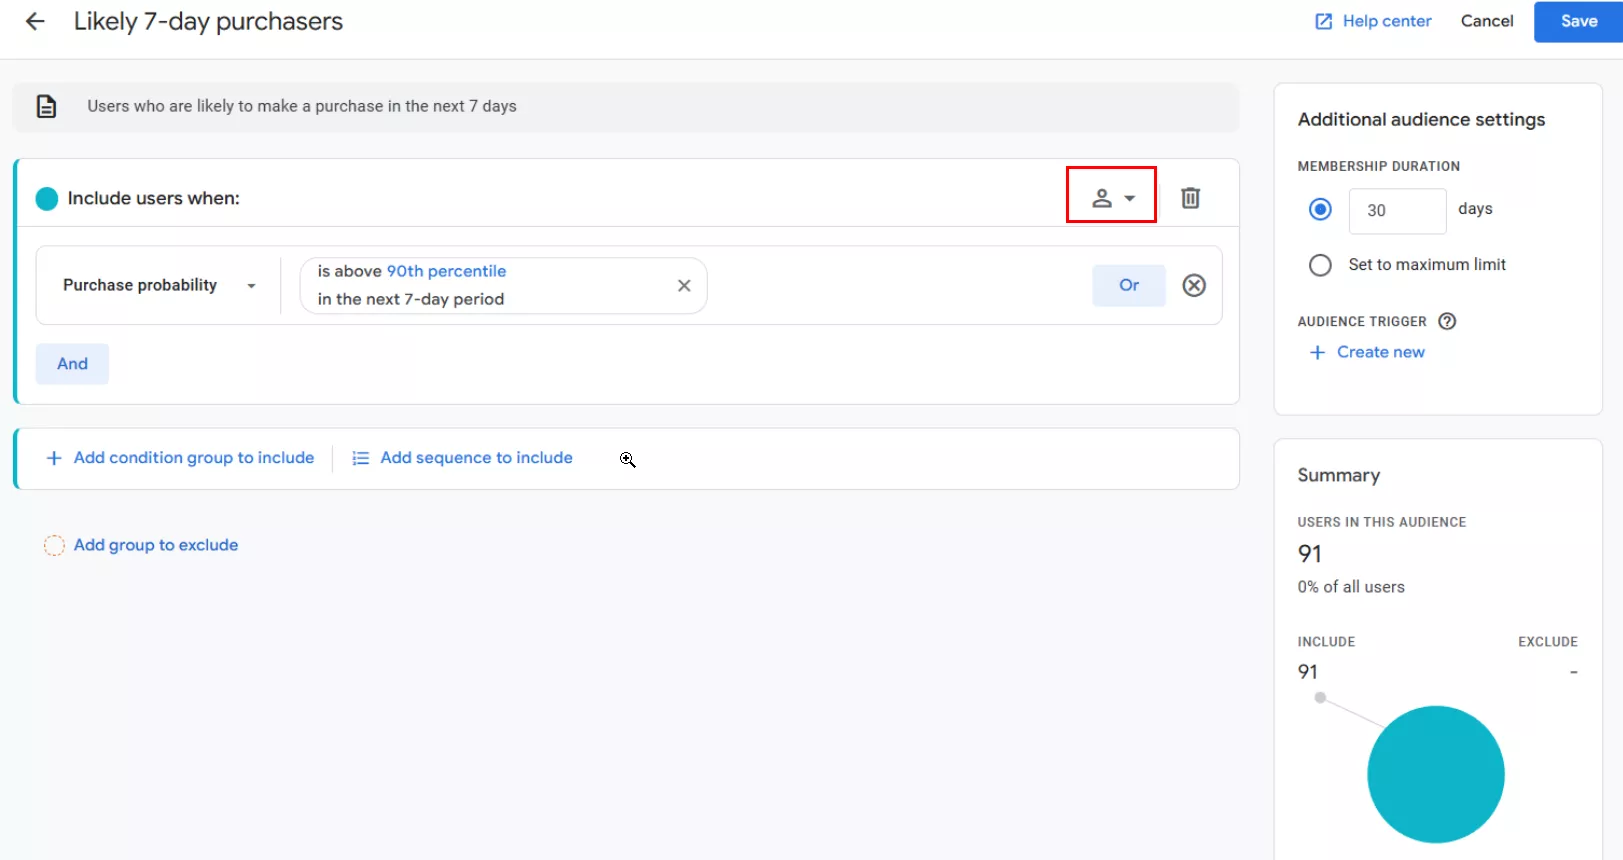
Task: Expand the Purchase probability dropdown
Action: (x=158, y=285)
